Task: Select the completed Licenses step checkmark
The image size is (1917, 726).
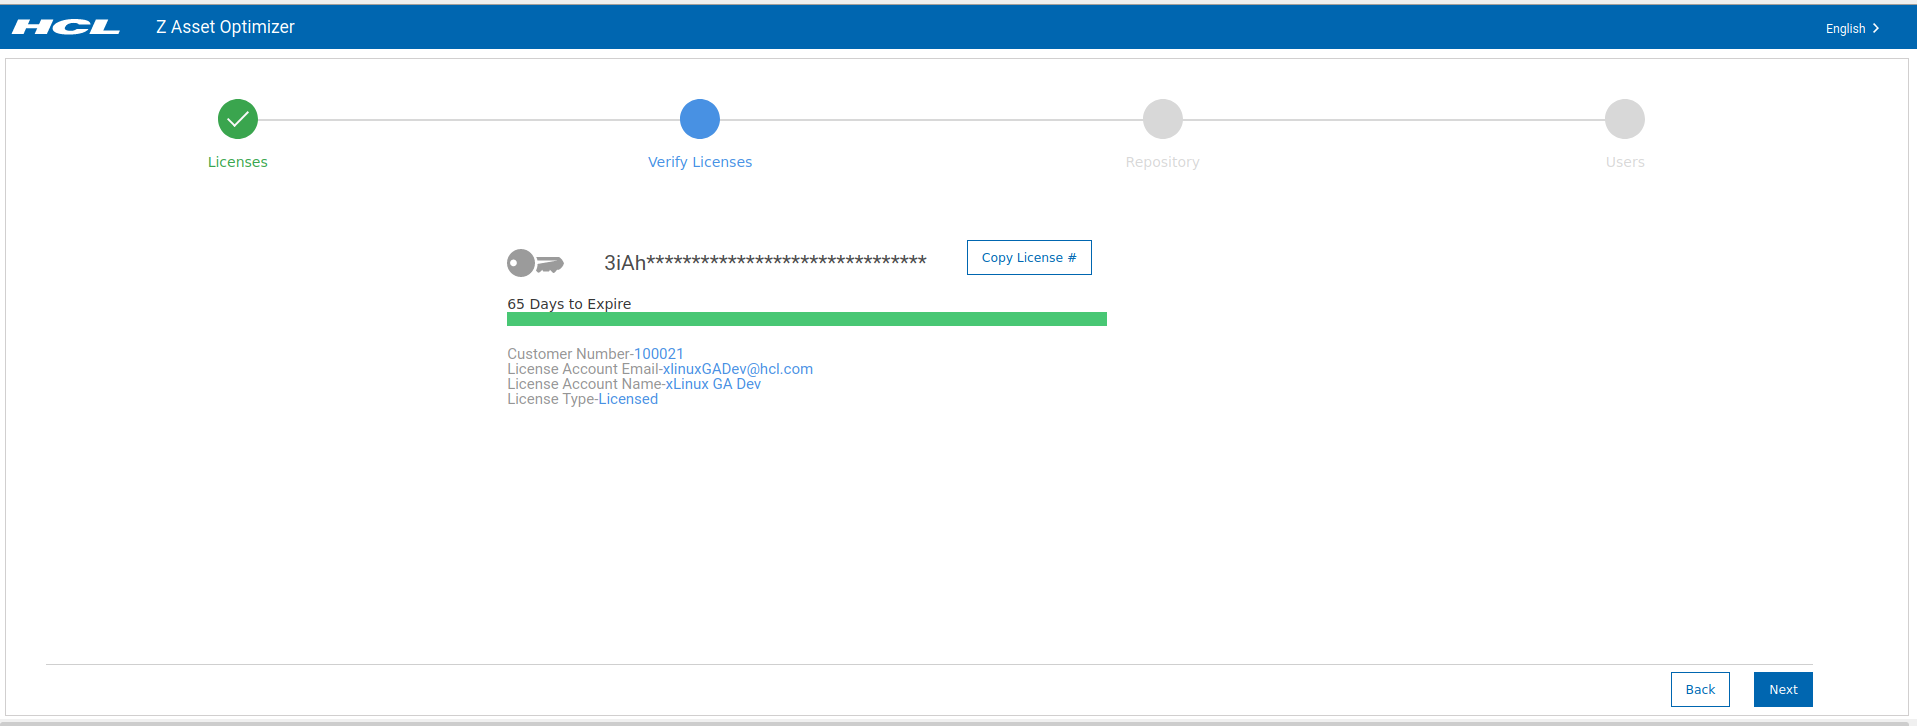Action: point(238,119)
